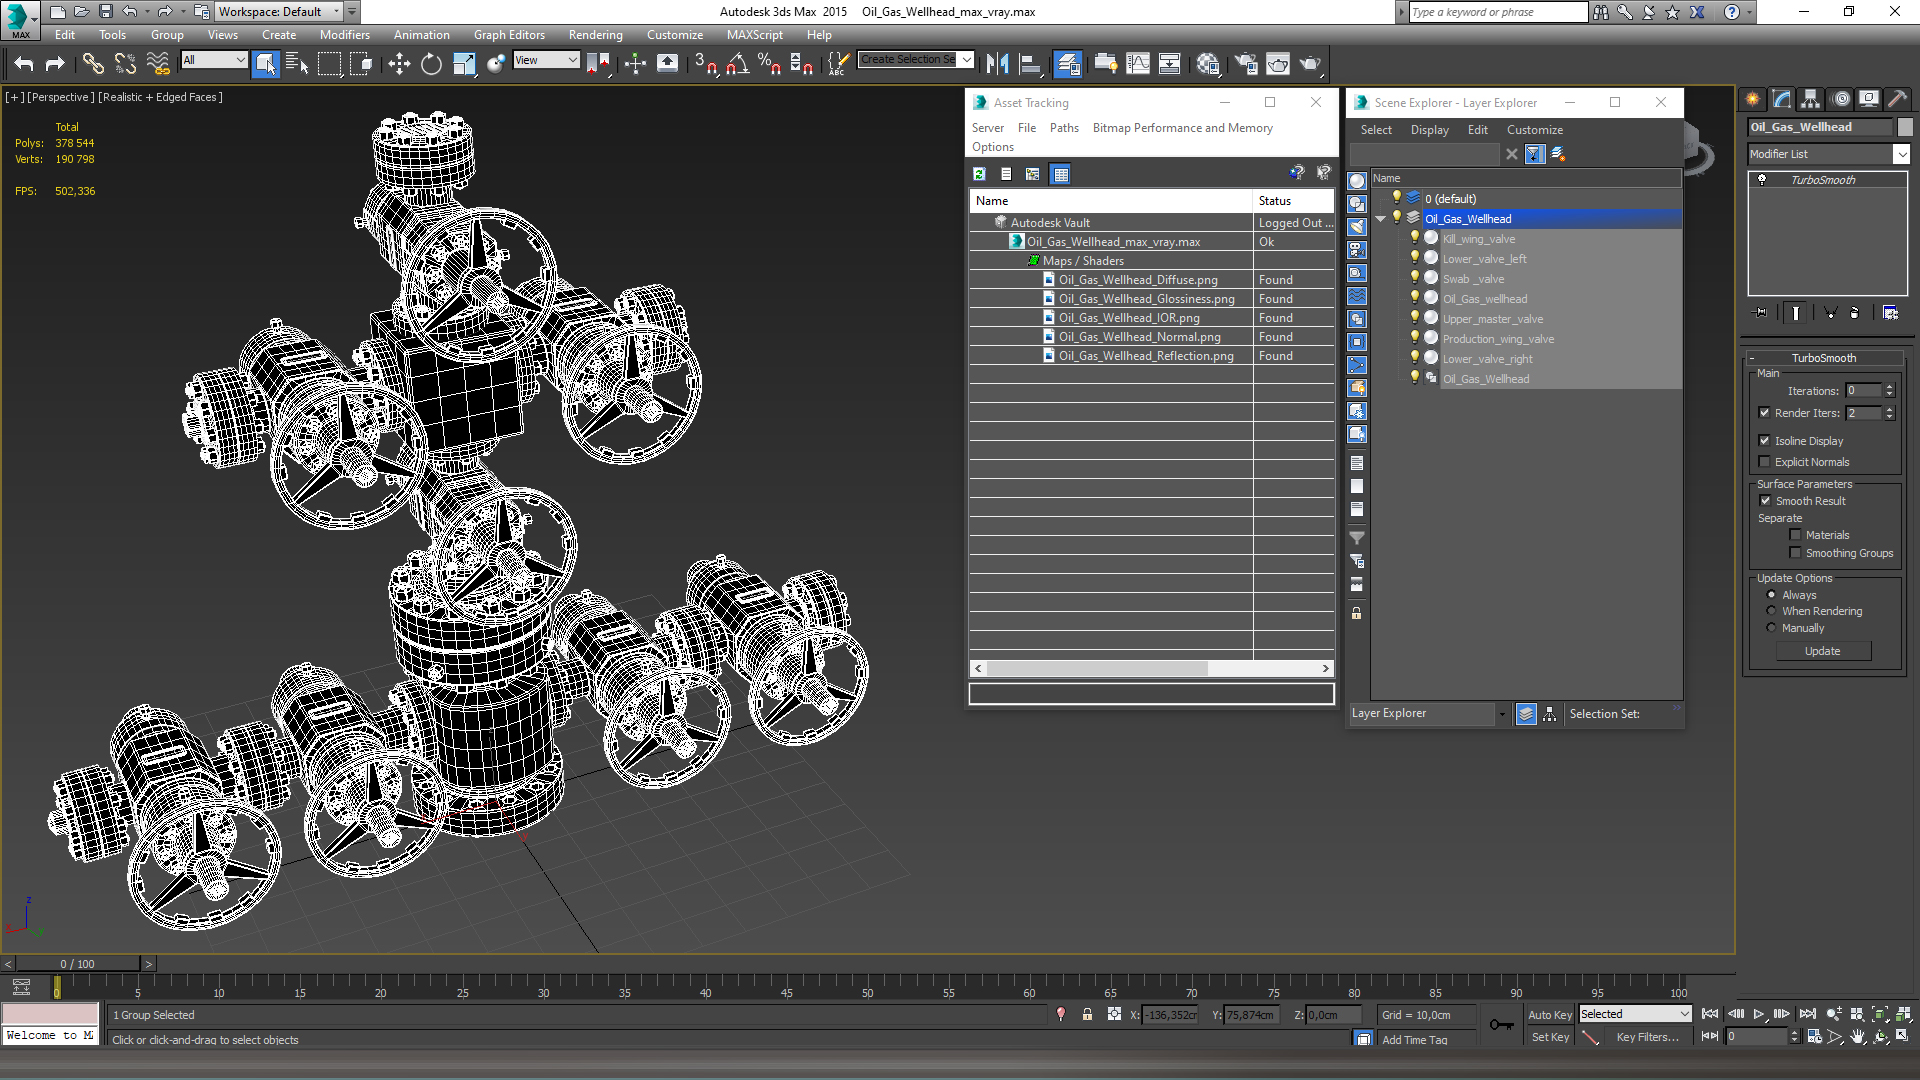The height and width of the screenshot is (1080, 1920).
Task: Click the Auto Key button
Action: 1550,1014
